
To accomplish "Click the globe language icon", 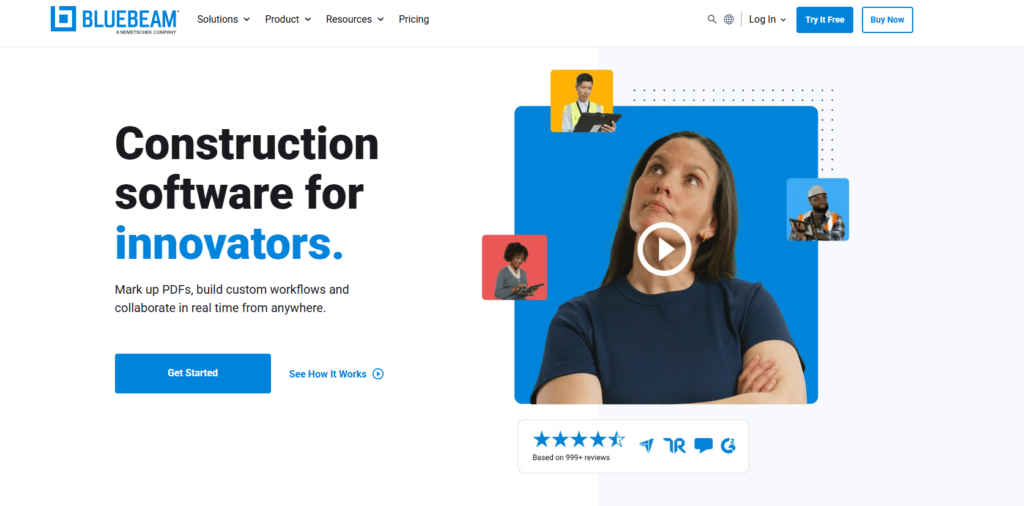I will tap(729, 20).
